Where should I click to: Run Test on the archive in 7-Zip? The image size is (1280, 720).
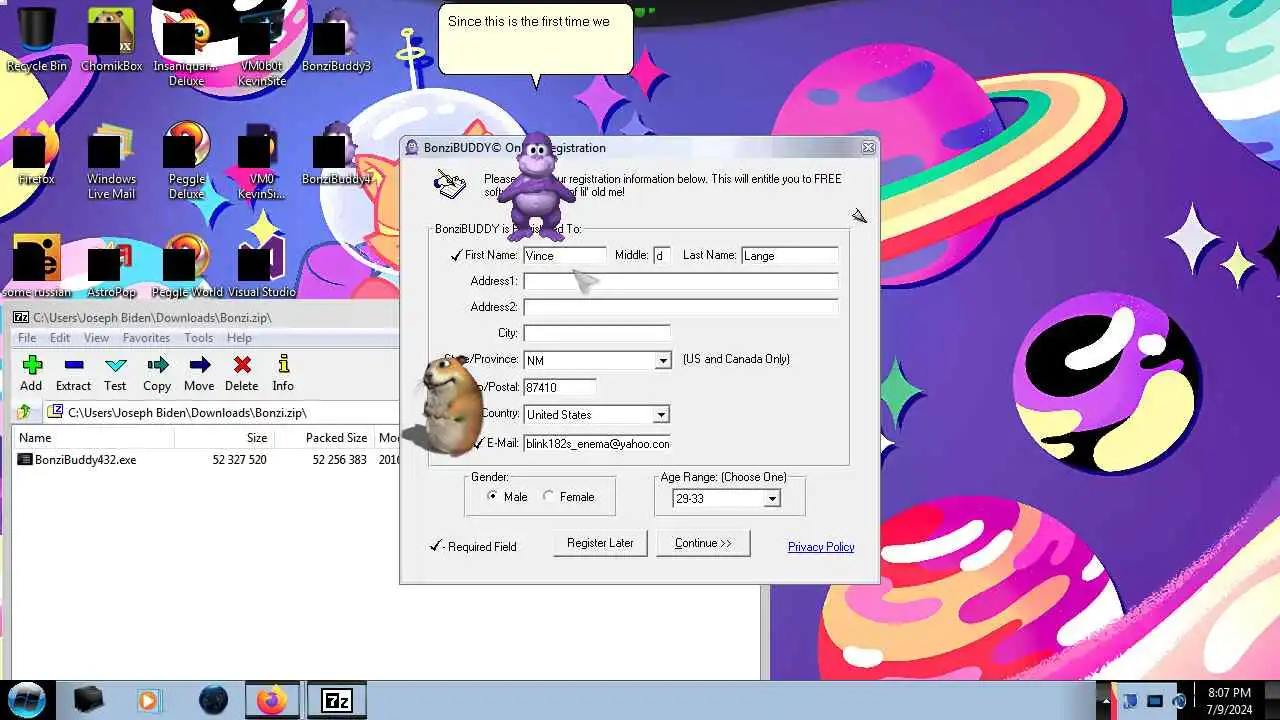coord(115,373)
